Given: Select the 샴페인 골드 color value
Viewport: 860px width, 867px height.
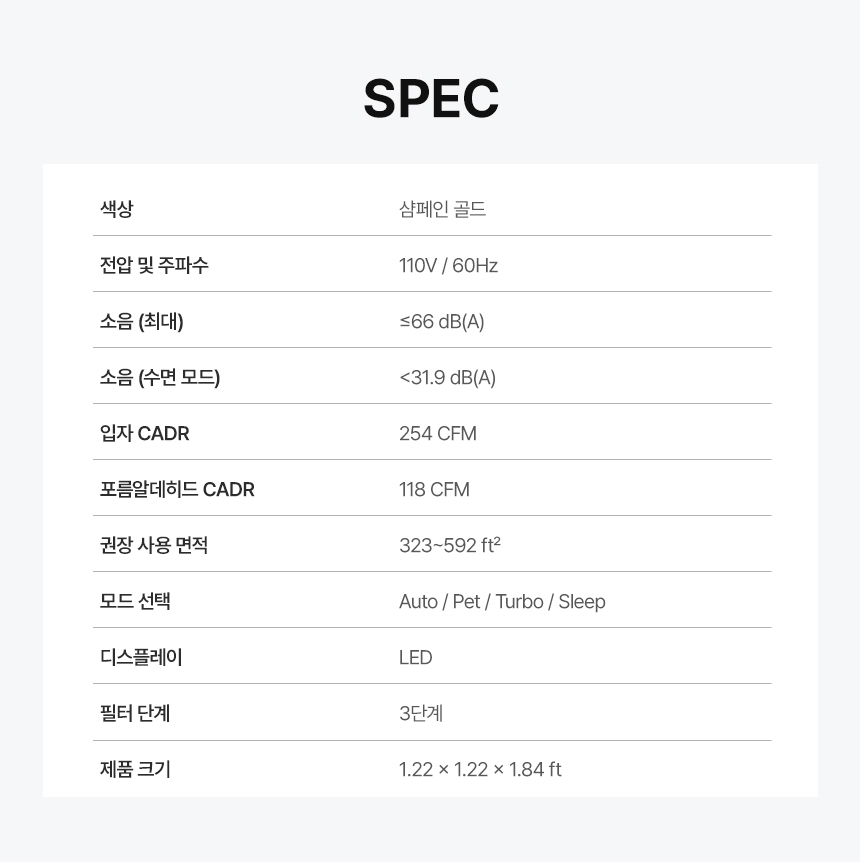Looking at the screenshot, I should (x=442, y=209).
